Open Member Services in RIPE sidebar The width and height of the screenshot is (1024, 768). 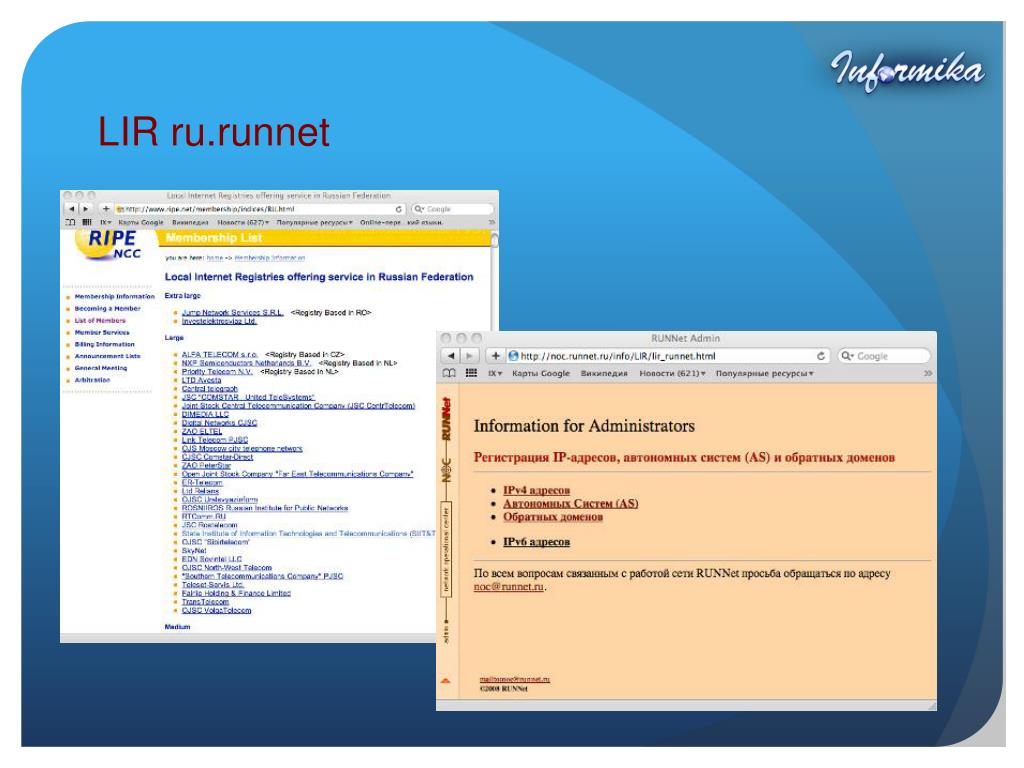click(x=102, y=332)
